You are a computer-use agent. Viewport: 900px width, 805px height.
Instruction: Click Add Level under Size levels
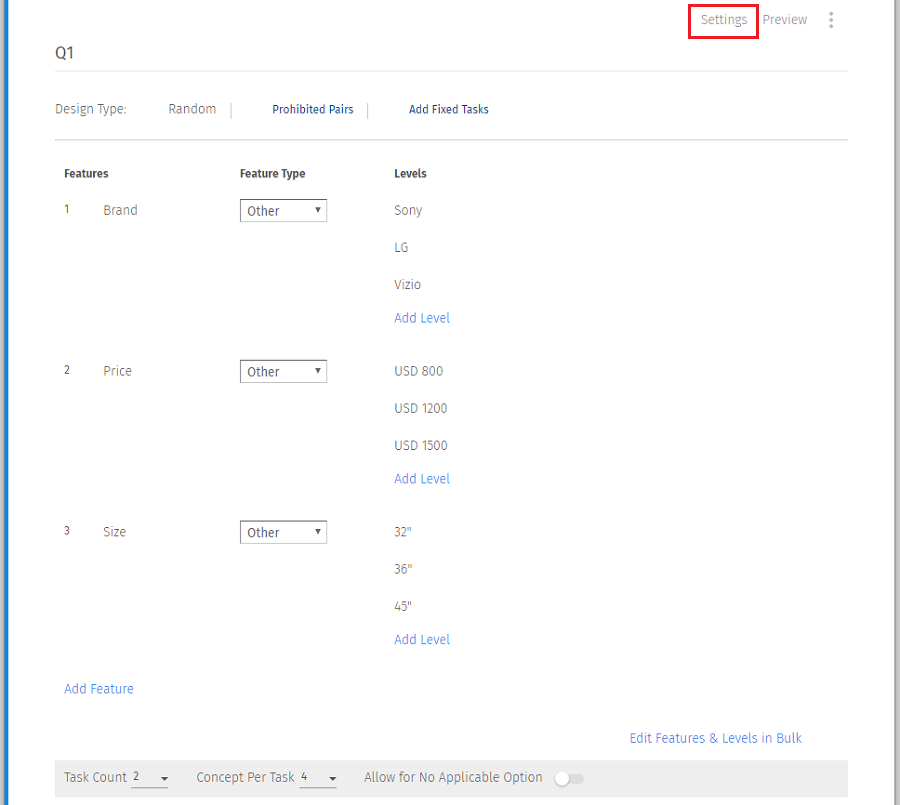coord(422,640)
